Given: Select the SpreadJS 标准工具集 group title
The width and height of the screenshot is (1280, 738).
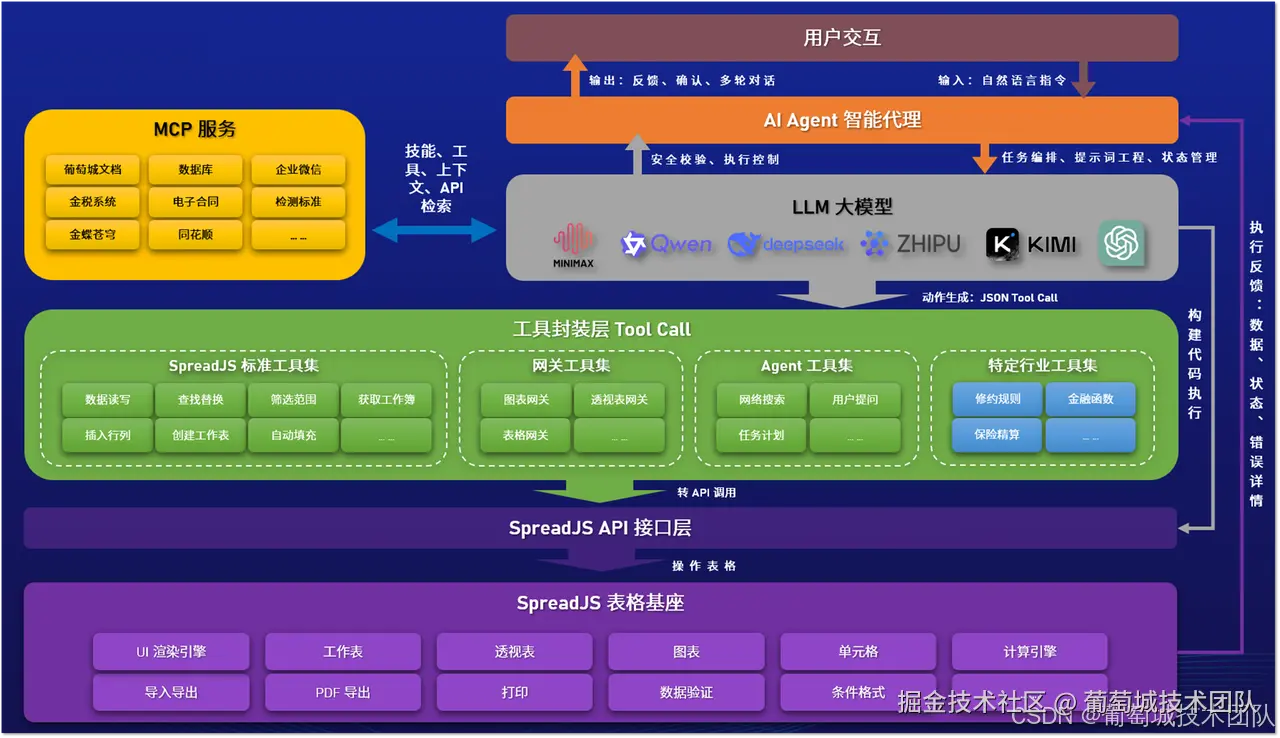Looking at the screenshot, I should pyautogui.click(x=244, y=366).
